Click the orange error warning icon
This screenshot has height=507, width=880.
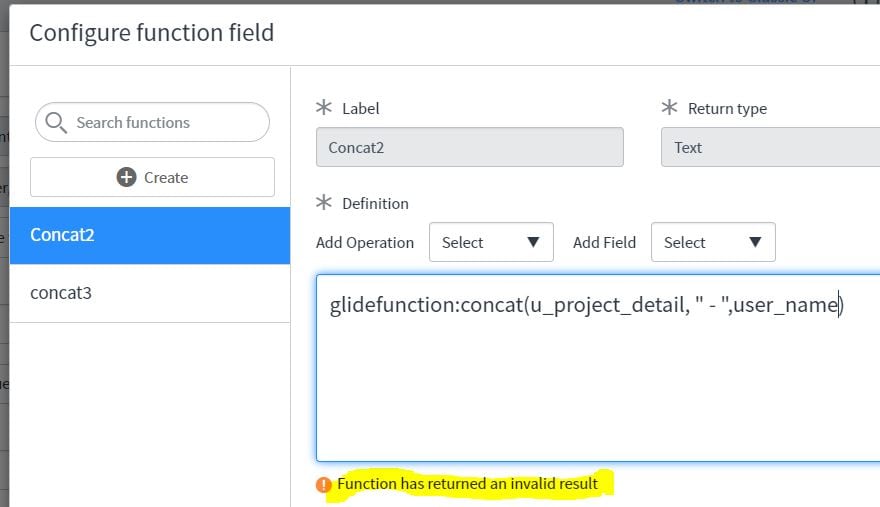point(324,484)
